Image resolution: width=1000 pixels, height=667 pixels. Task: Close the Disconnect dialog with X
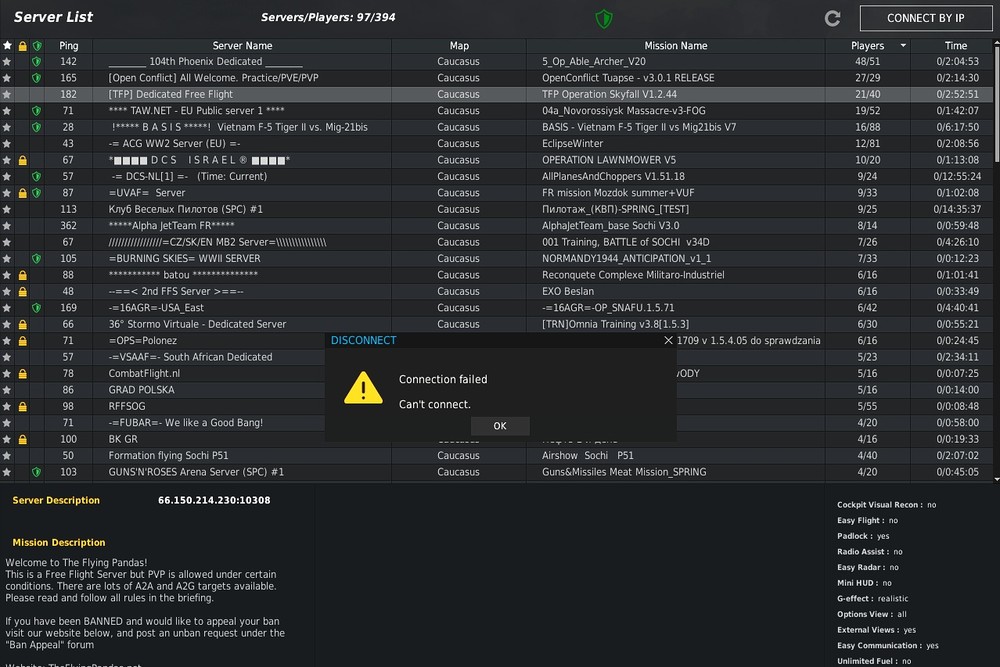coord(668,340)
